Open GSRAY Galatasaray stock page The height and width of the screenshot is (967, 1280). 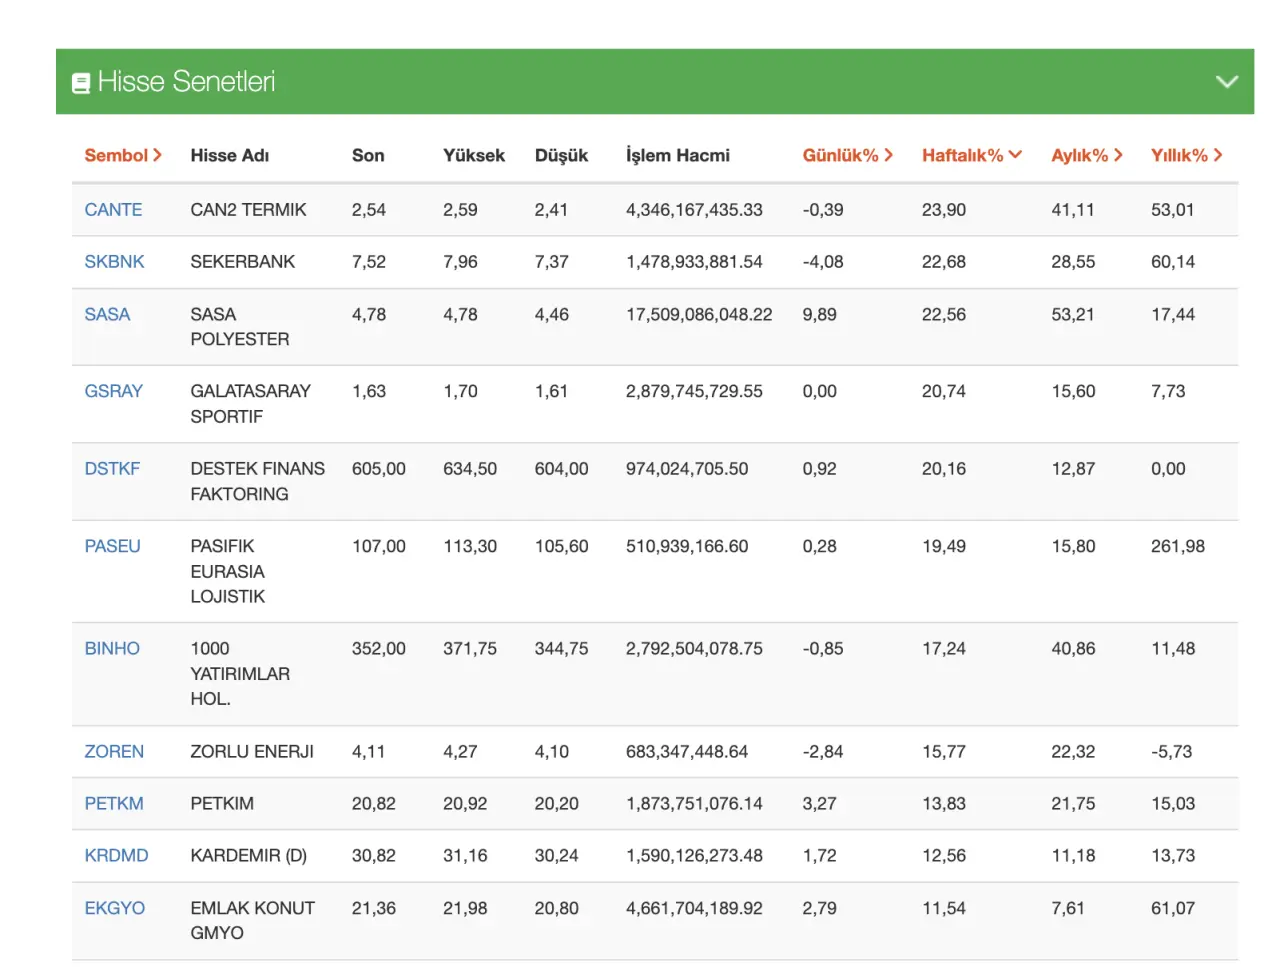pyautogui.click(x=113, y=391)
